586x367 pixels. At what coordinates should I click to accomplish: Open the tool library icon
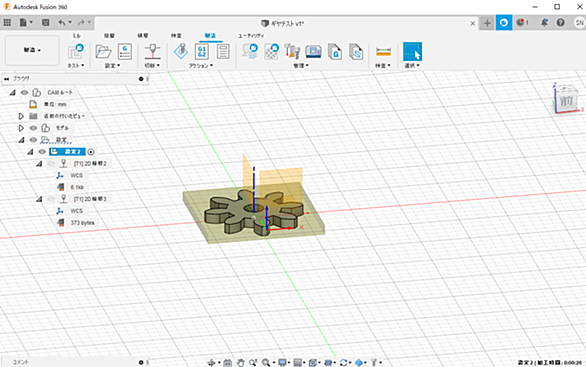[292, 52]
